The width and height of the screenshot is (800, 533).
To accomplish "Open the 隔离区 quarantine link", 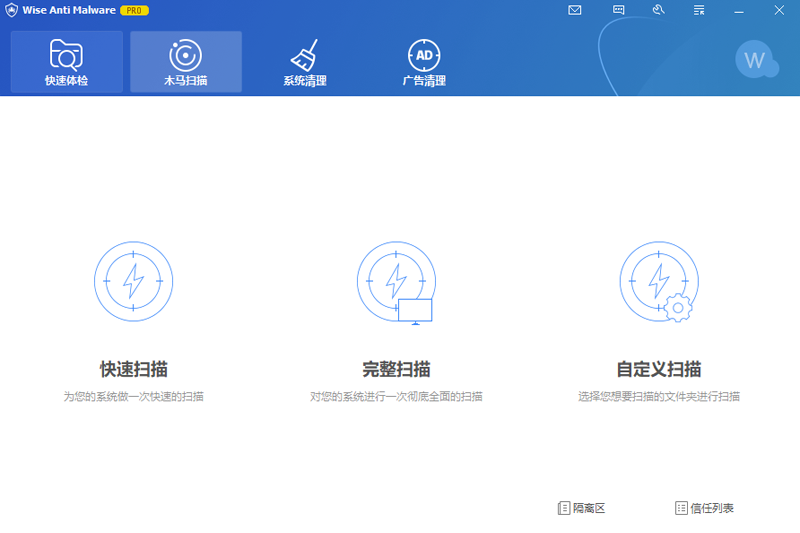I will (581, 508).
